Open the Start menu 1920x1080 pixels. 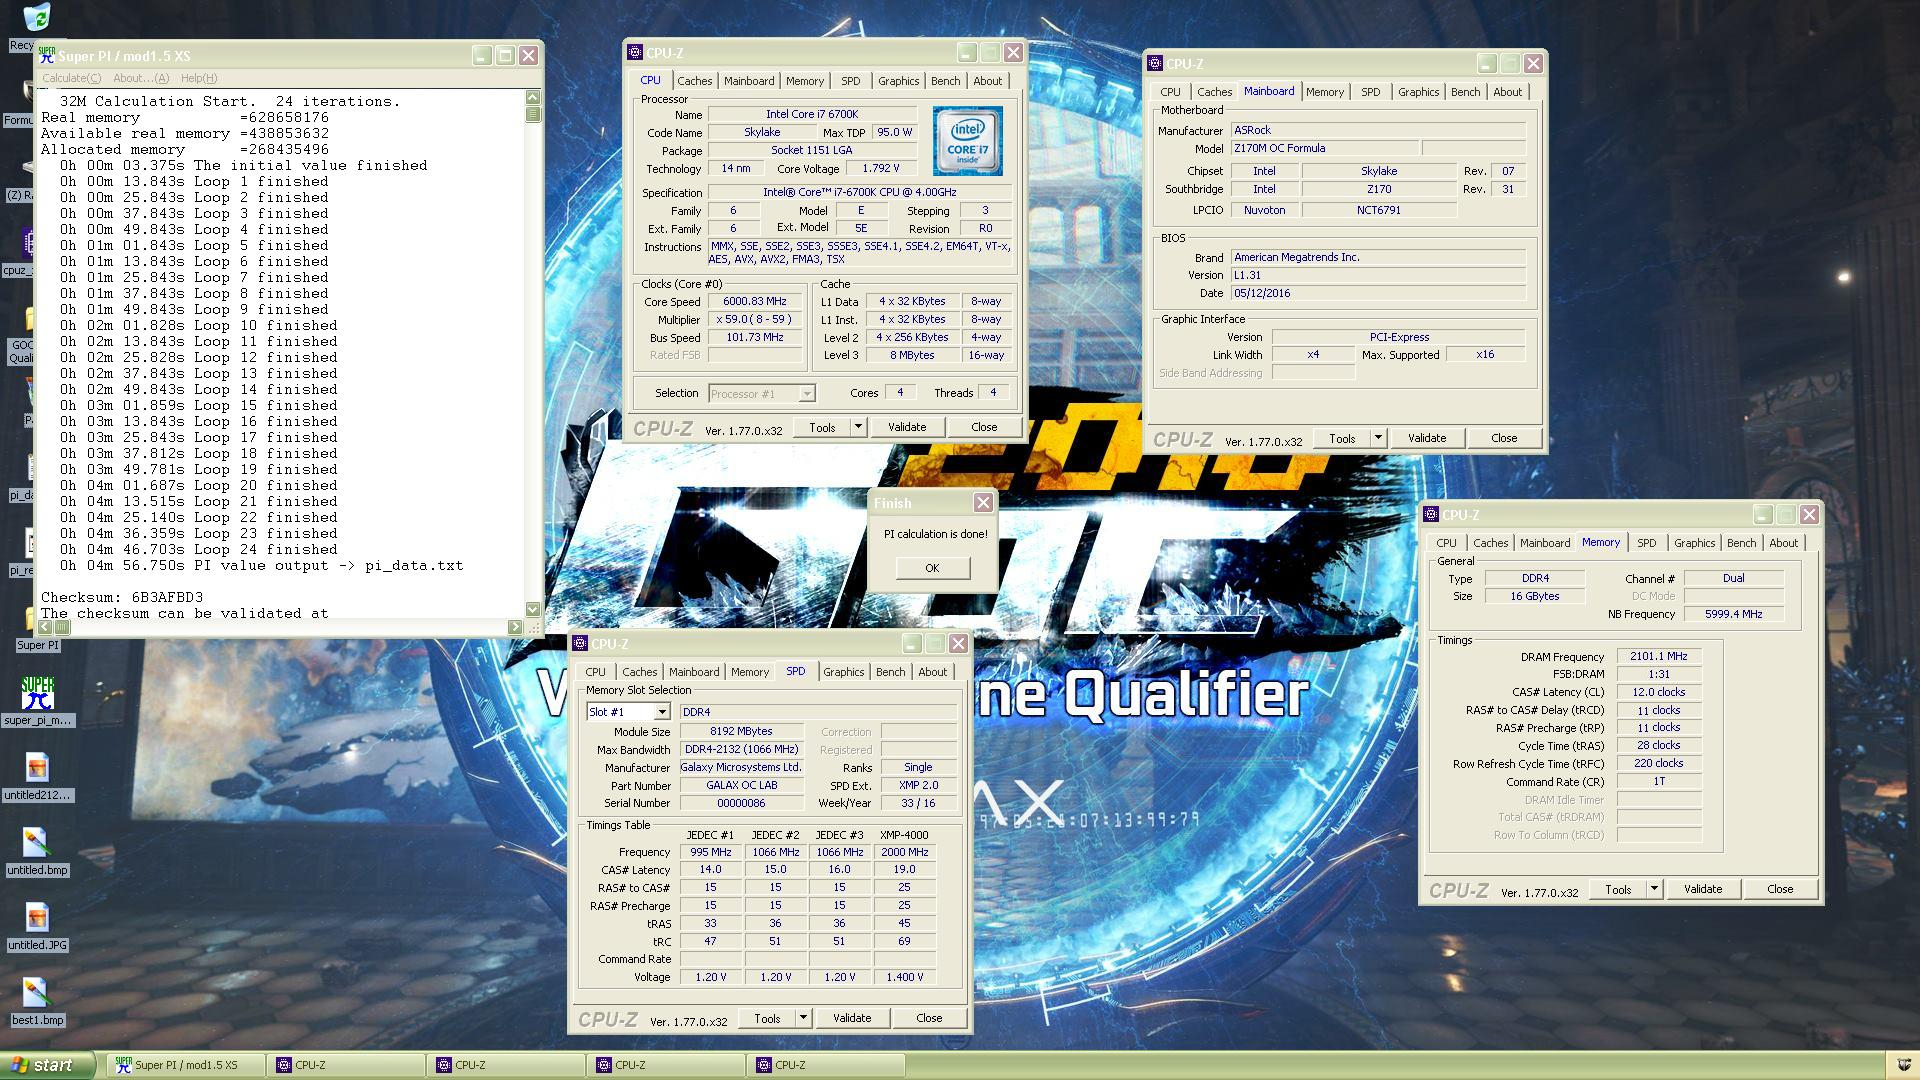coord(47,1066)
